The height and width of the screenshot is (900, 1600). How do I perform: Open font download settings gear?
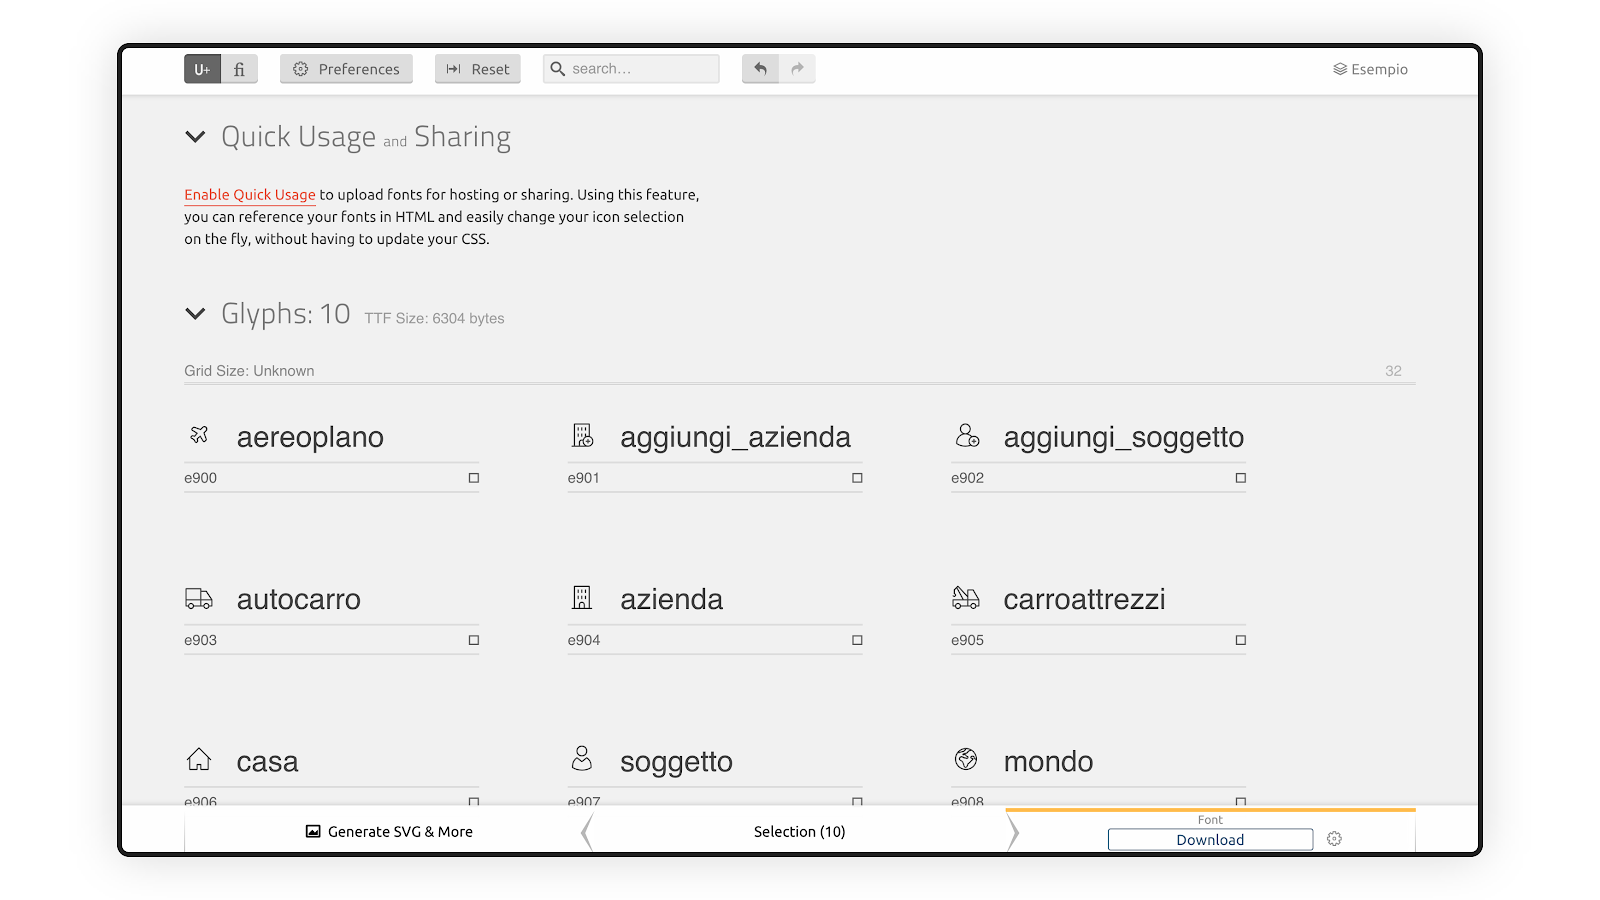pyautogui.click(x=1334, y=839)
